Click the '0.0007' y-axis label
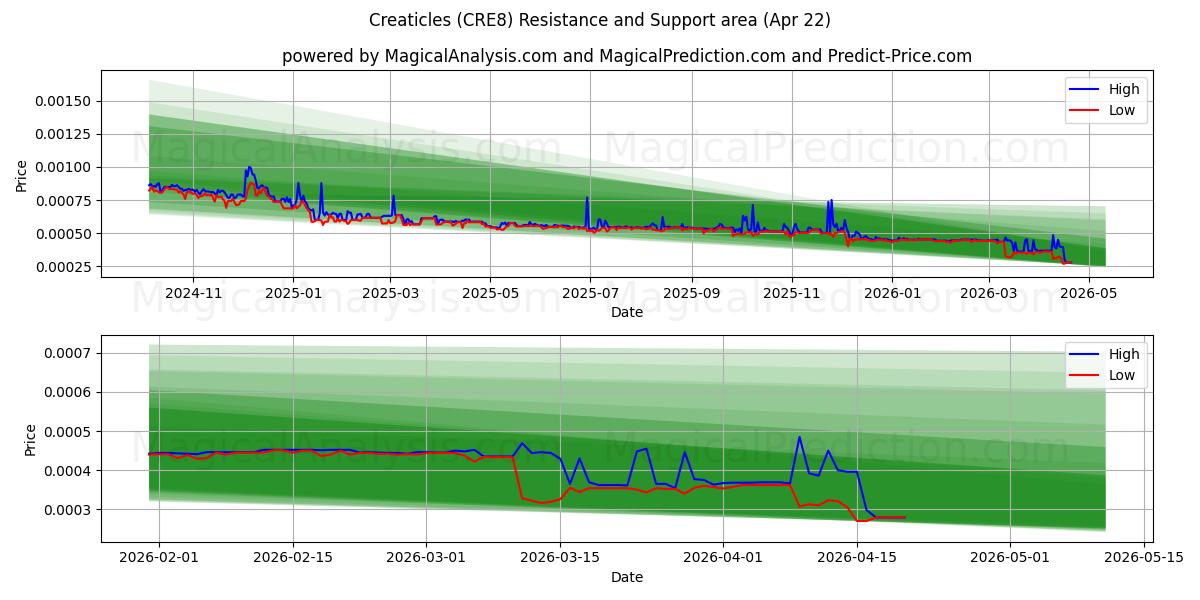Image resolution: width=1200 pixels, height=600 pixels. (70, 353)
